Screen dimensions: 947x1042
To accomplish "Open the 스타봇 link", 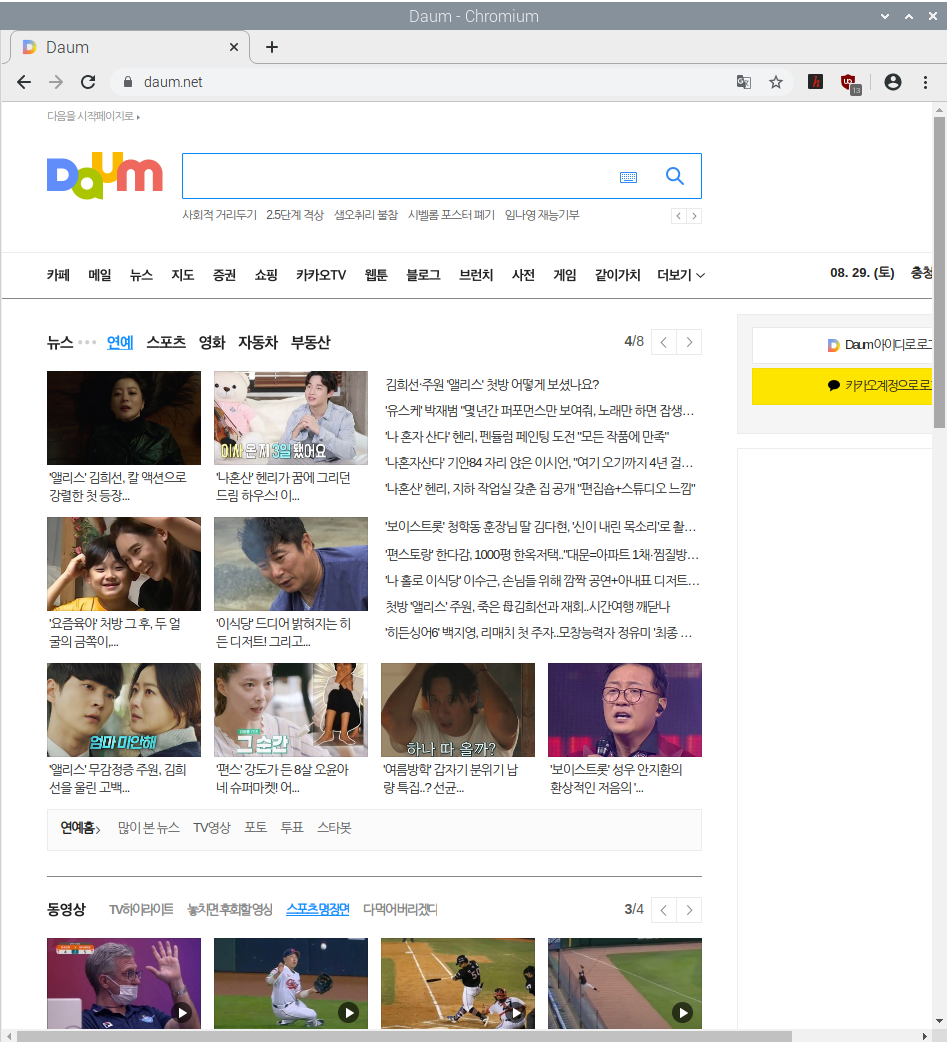I will point(334,827).
